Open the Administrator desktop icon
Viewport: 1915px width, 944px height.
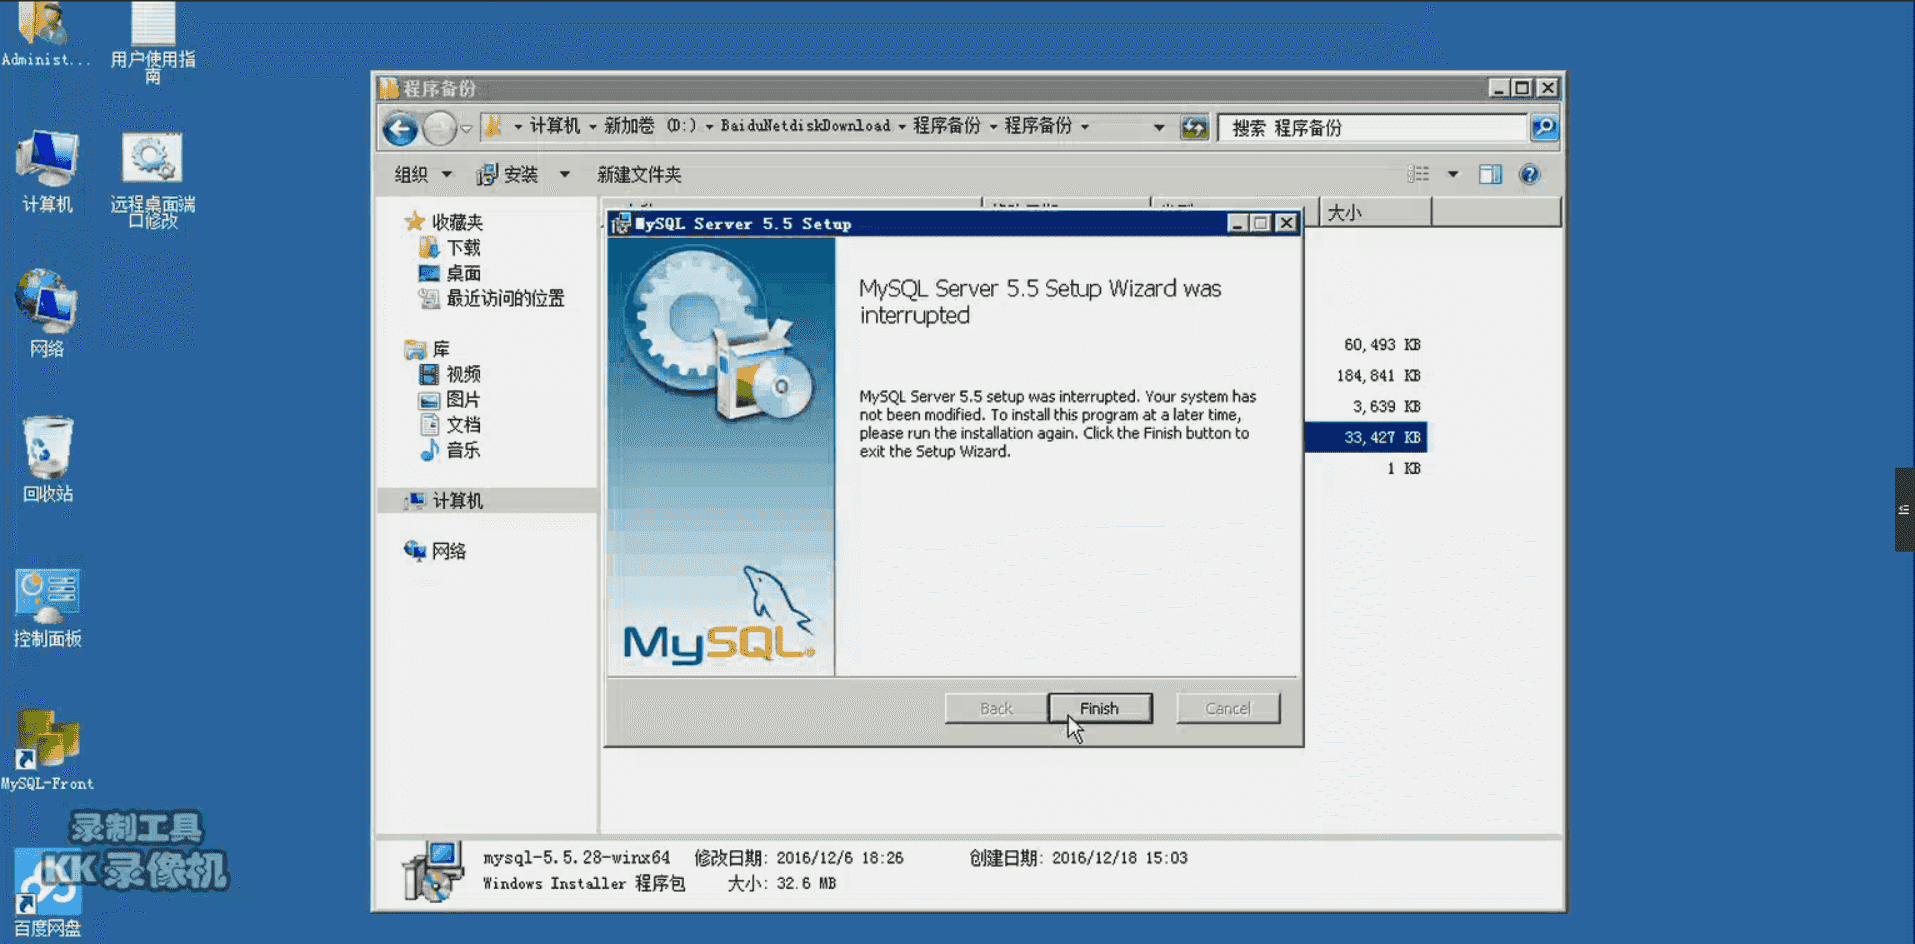click(45, 35)
